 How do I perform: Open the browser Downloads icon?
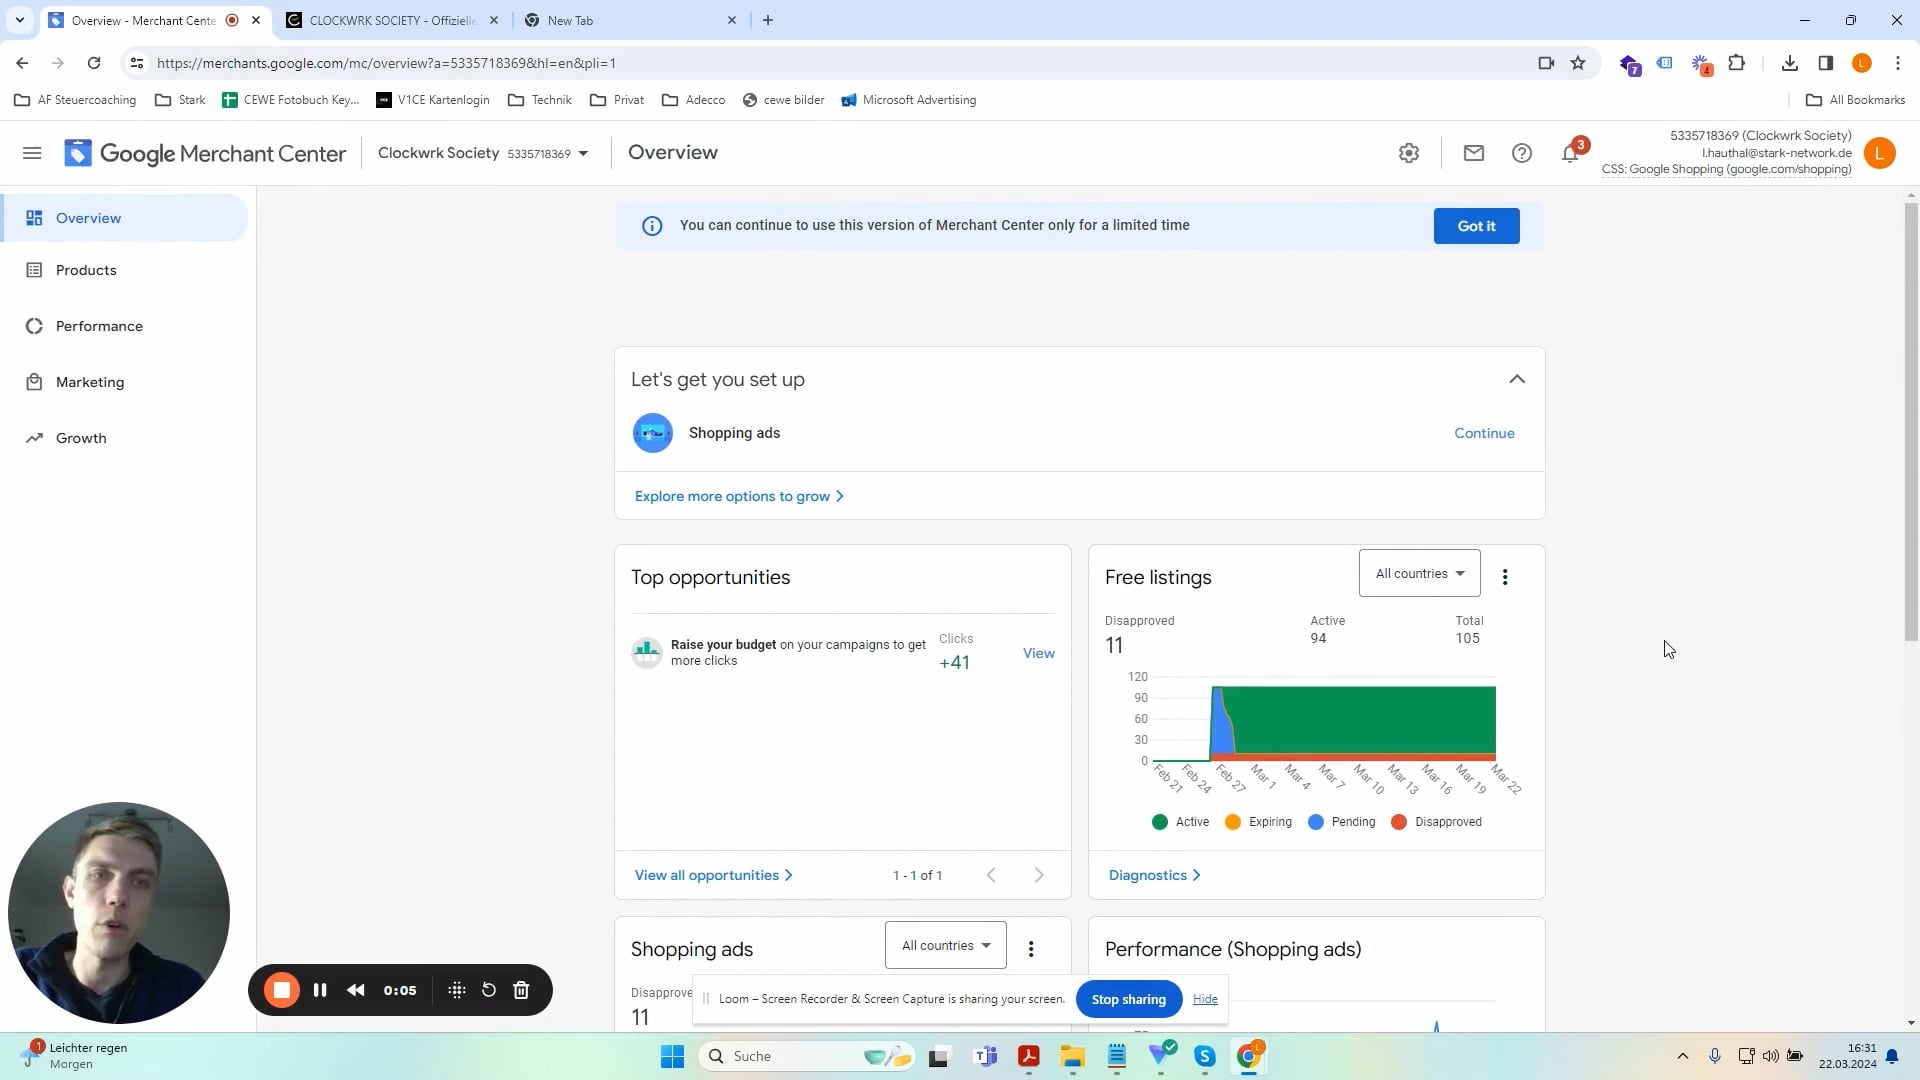coord(1790,63)
